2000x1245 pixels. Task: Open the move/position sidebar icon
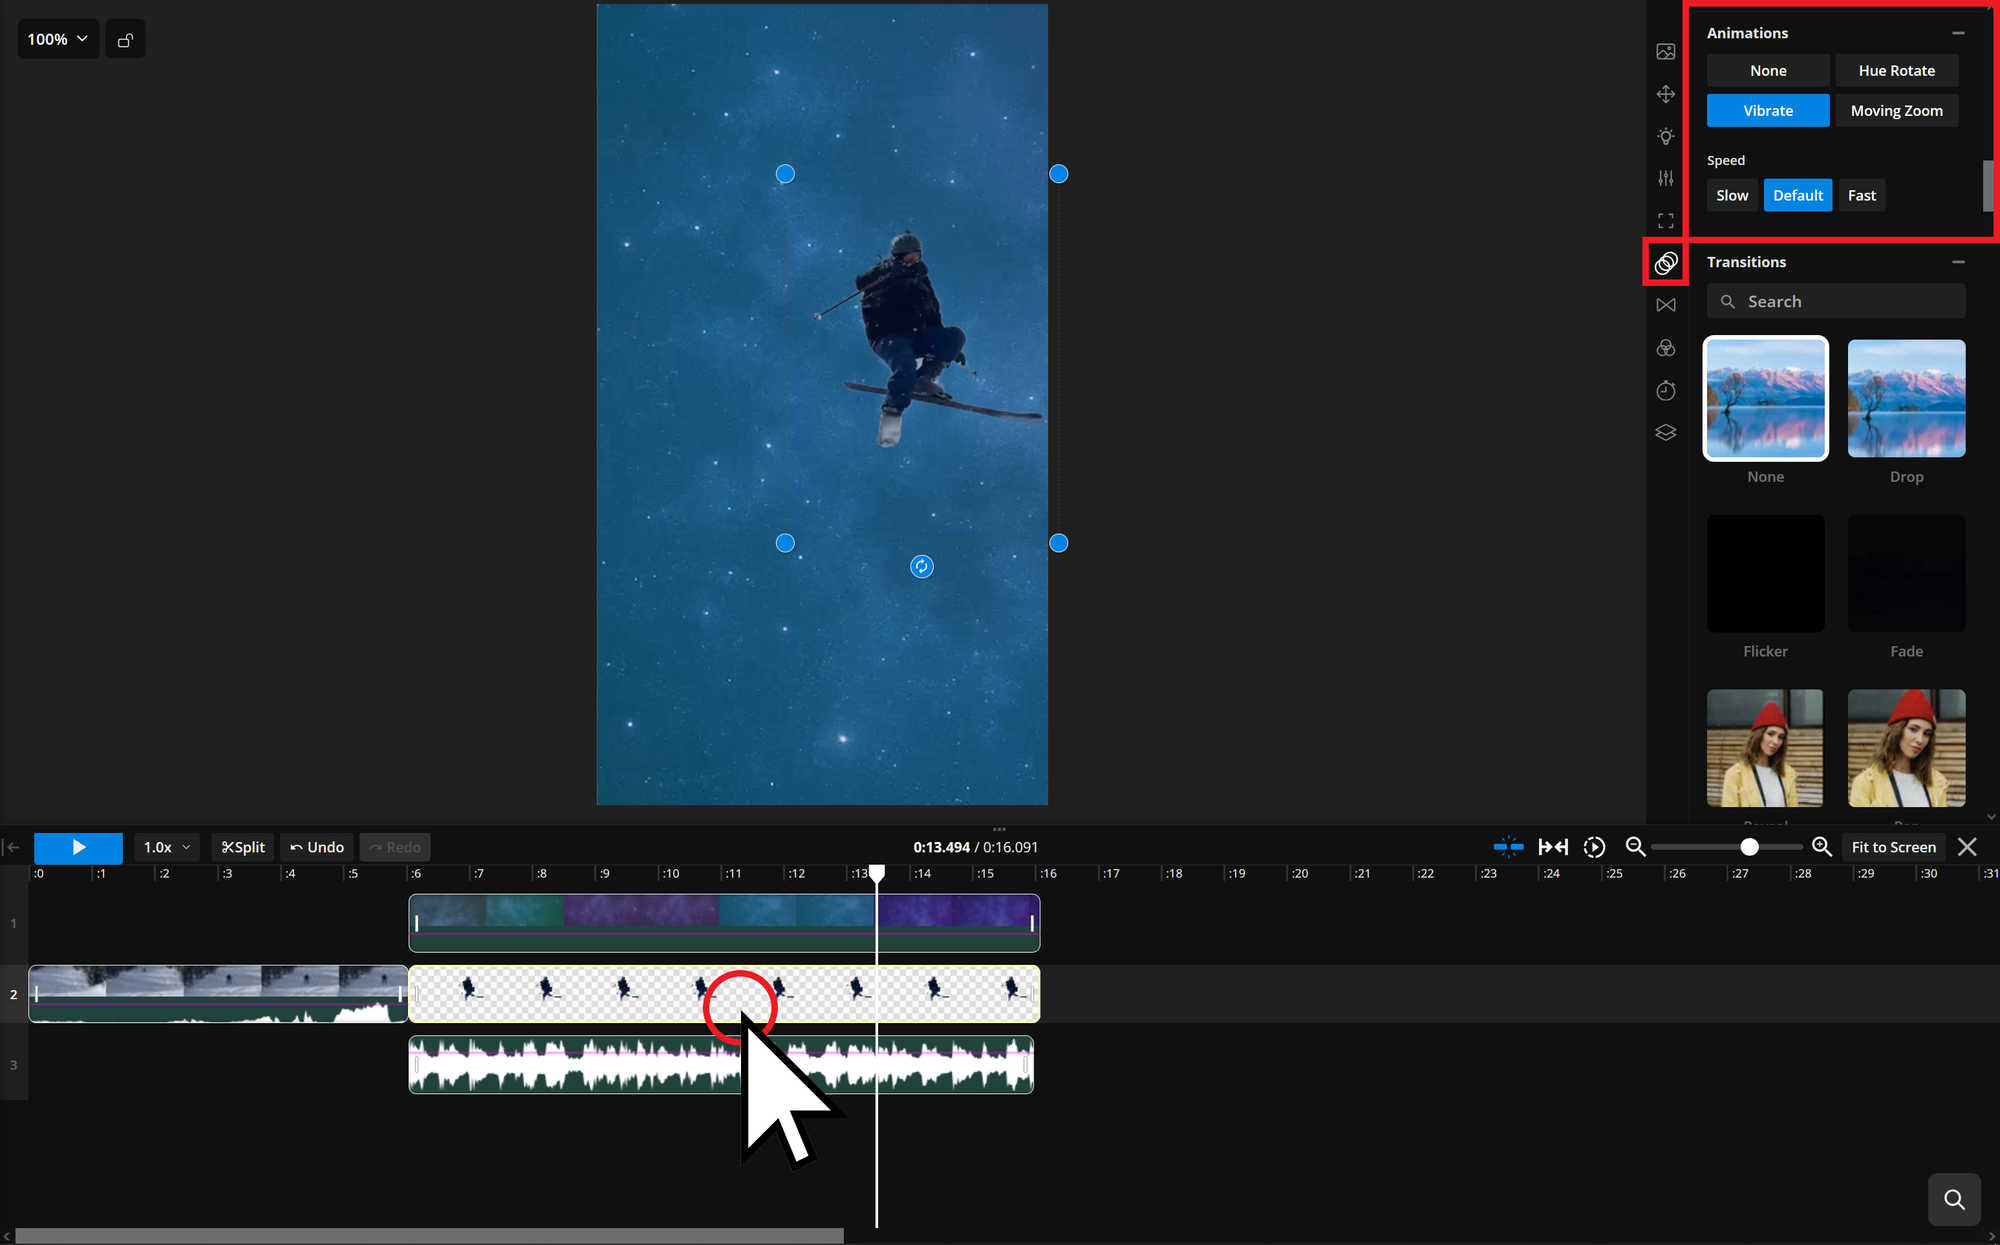point(1665,94)
